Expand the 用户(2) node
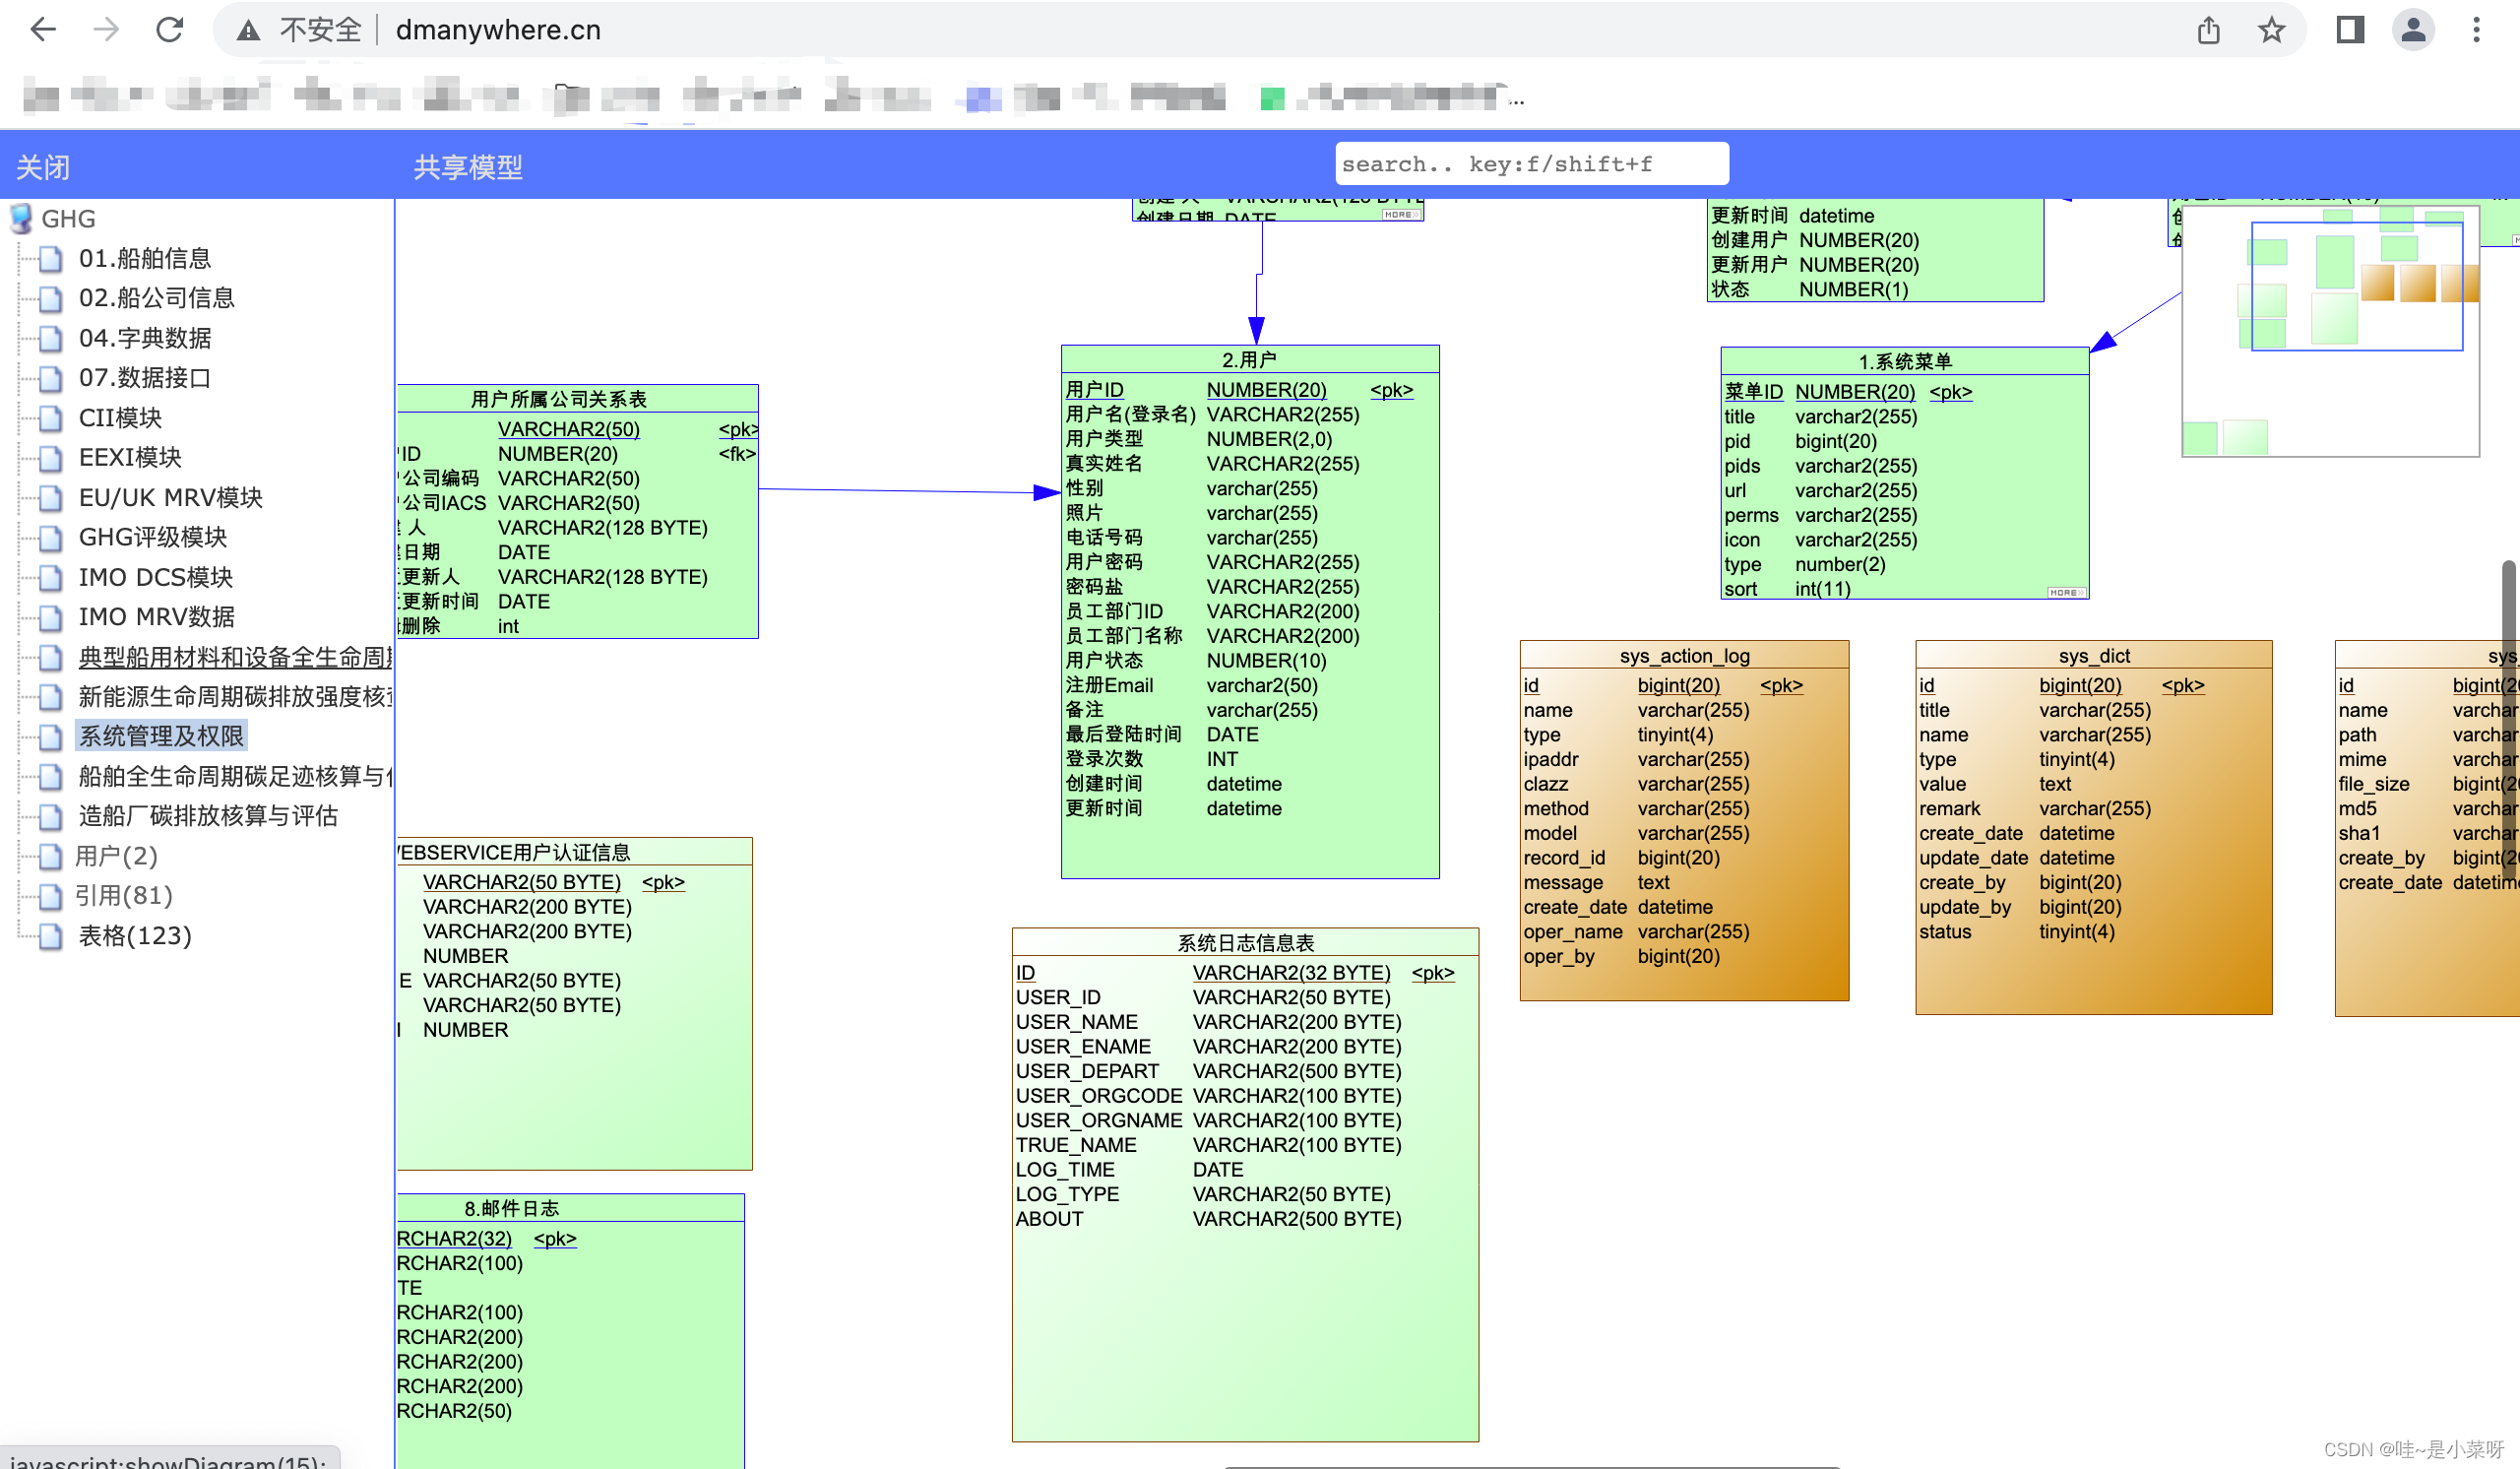Viewport: 2520px width, 1469px height. click(117, 856)
